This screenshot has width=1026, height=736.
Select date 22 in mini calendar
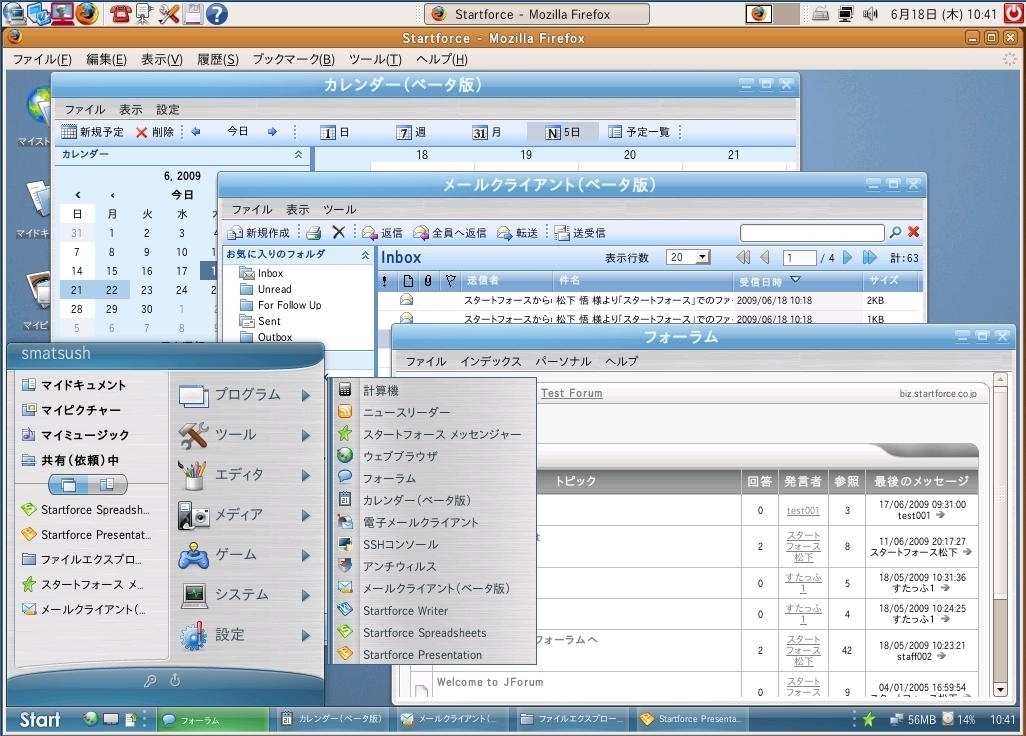pos(112,289)
